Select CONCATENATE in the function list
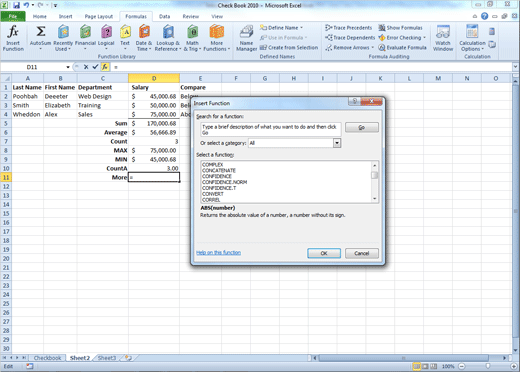The width and height of the screenshot is (520, 372). click(x=219, y=170)
